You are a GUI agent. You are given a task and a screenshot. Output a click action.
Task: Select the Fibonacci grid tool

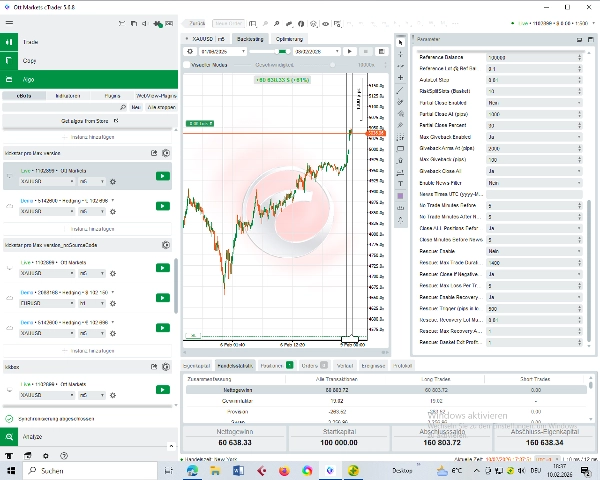pos(400,137)
